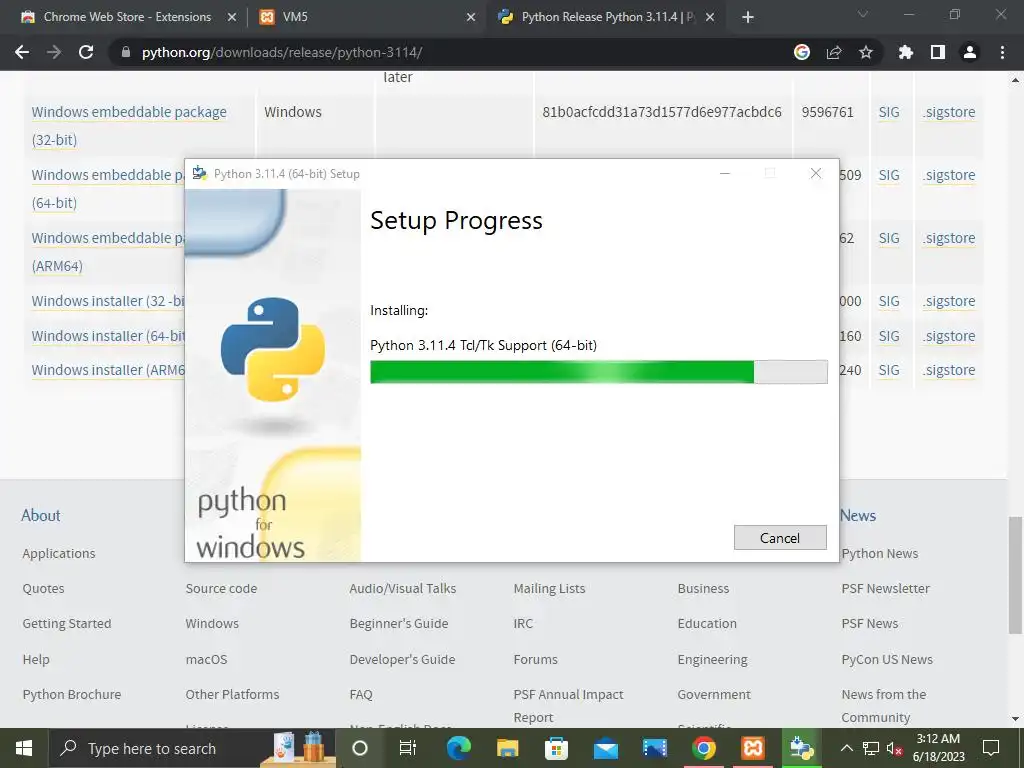Minimize the Python 3.11.4 Setup window

pos(725,174)
